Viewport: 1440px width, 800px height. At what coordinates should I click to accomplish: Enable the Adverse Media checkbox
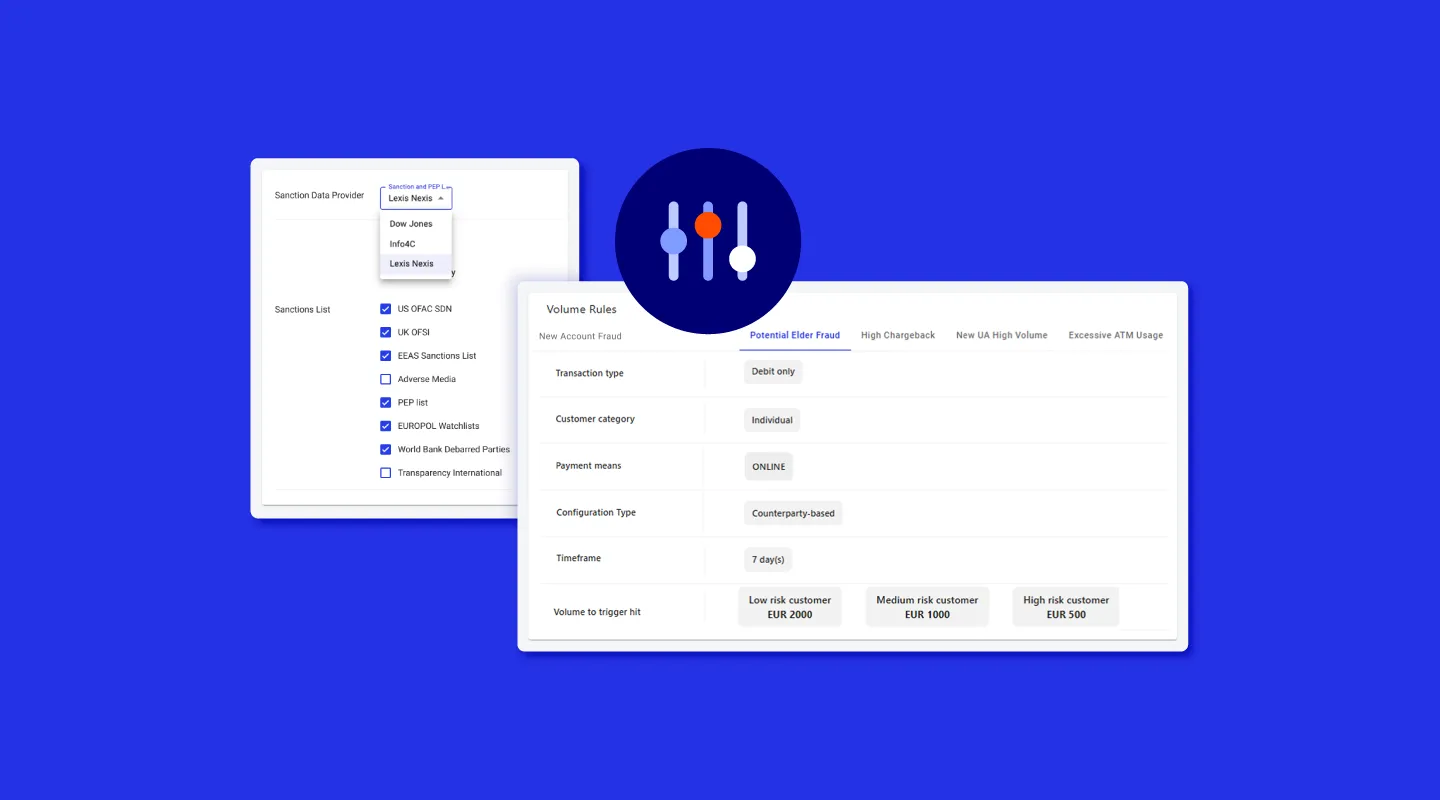(386, 379)
